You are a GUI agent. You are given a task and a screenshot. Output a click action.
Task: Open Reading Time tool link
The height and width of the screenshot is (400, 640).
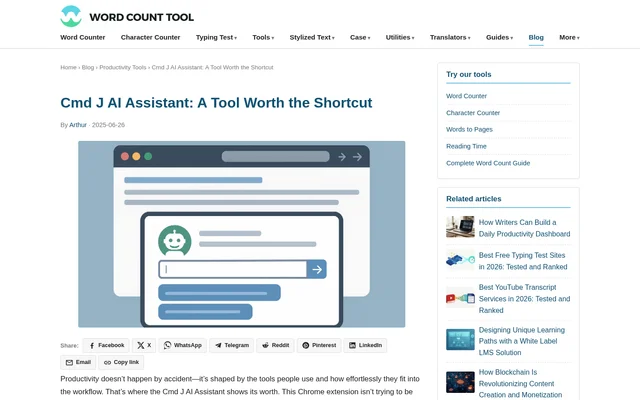[466, 146]
